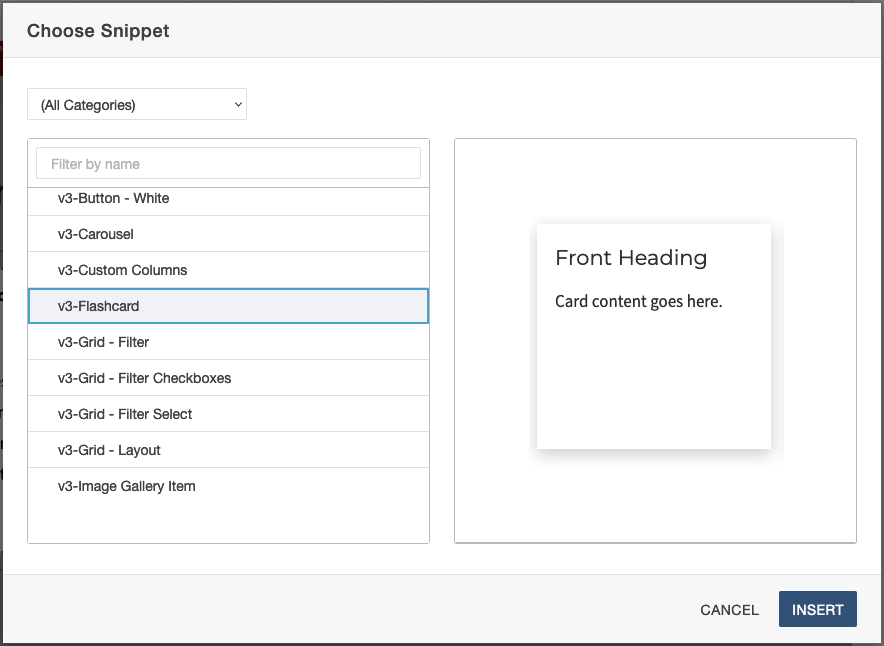884x646 pixels.
Task: Open the All Categories dropdown
Action: (136, 104)
